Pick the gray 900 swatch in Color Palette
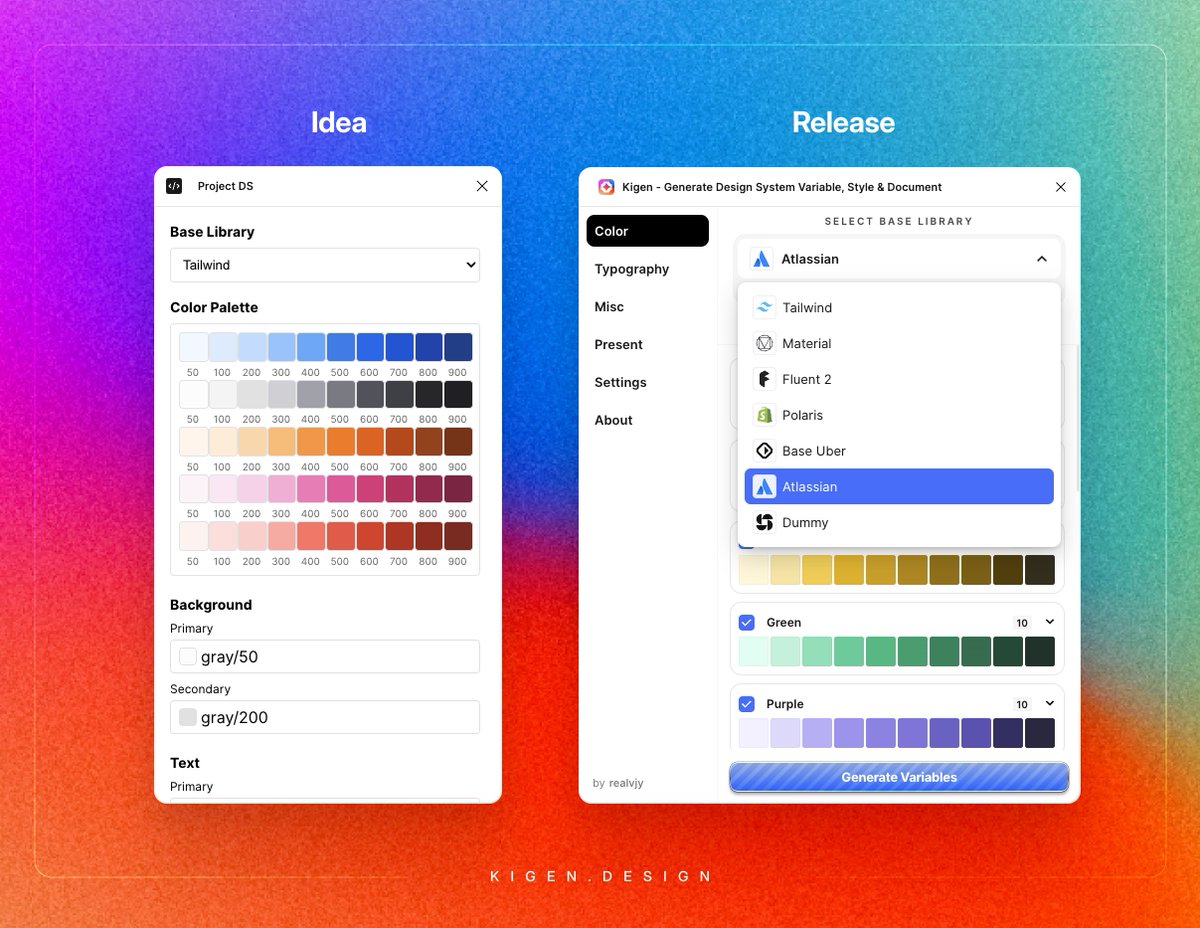The width and height of the screenshot is (1200, 928). [x=458, y=394]
